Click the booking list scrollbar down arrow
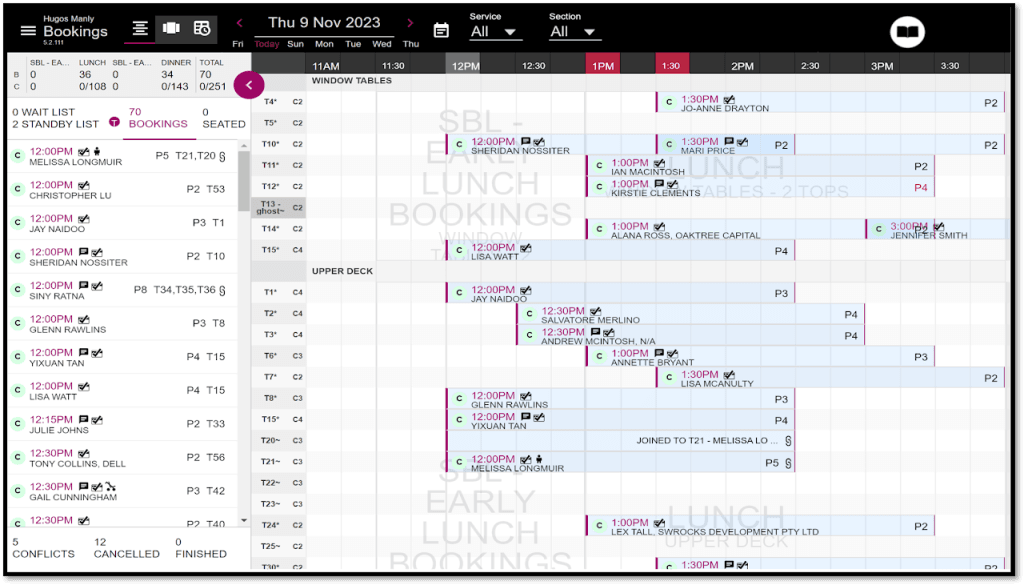Image resolution: width=1024 pixels, height=585 pixels. click(x=243, y=519)
